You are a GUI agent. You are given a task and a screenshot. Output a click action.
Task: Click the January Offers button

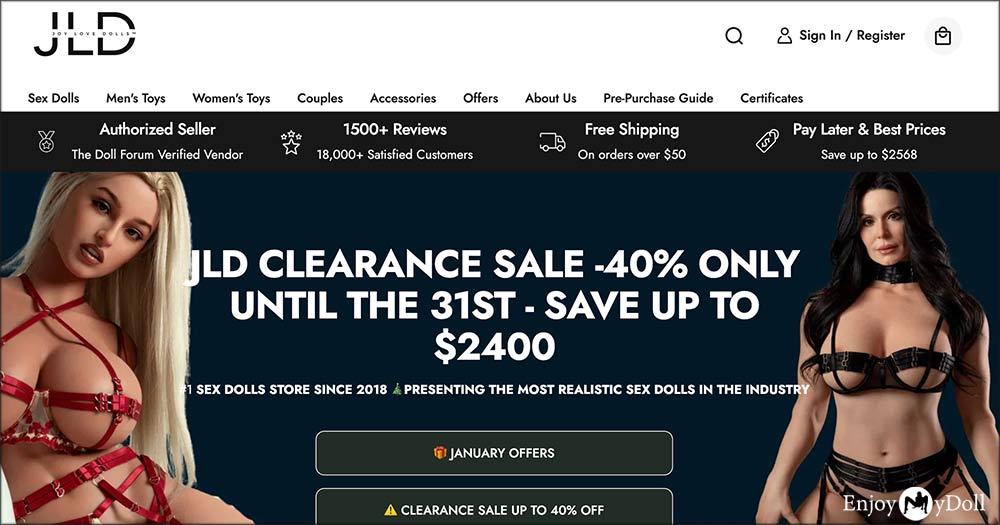pos(494,453)
